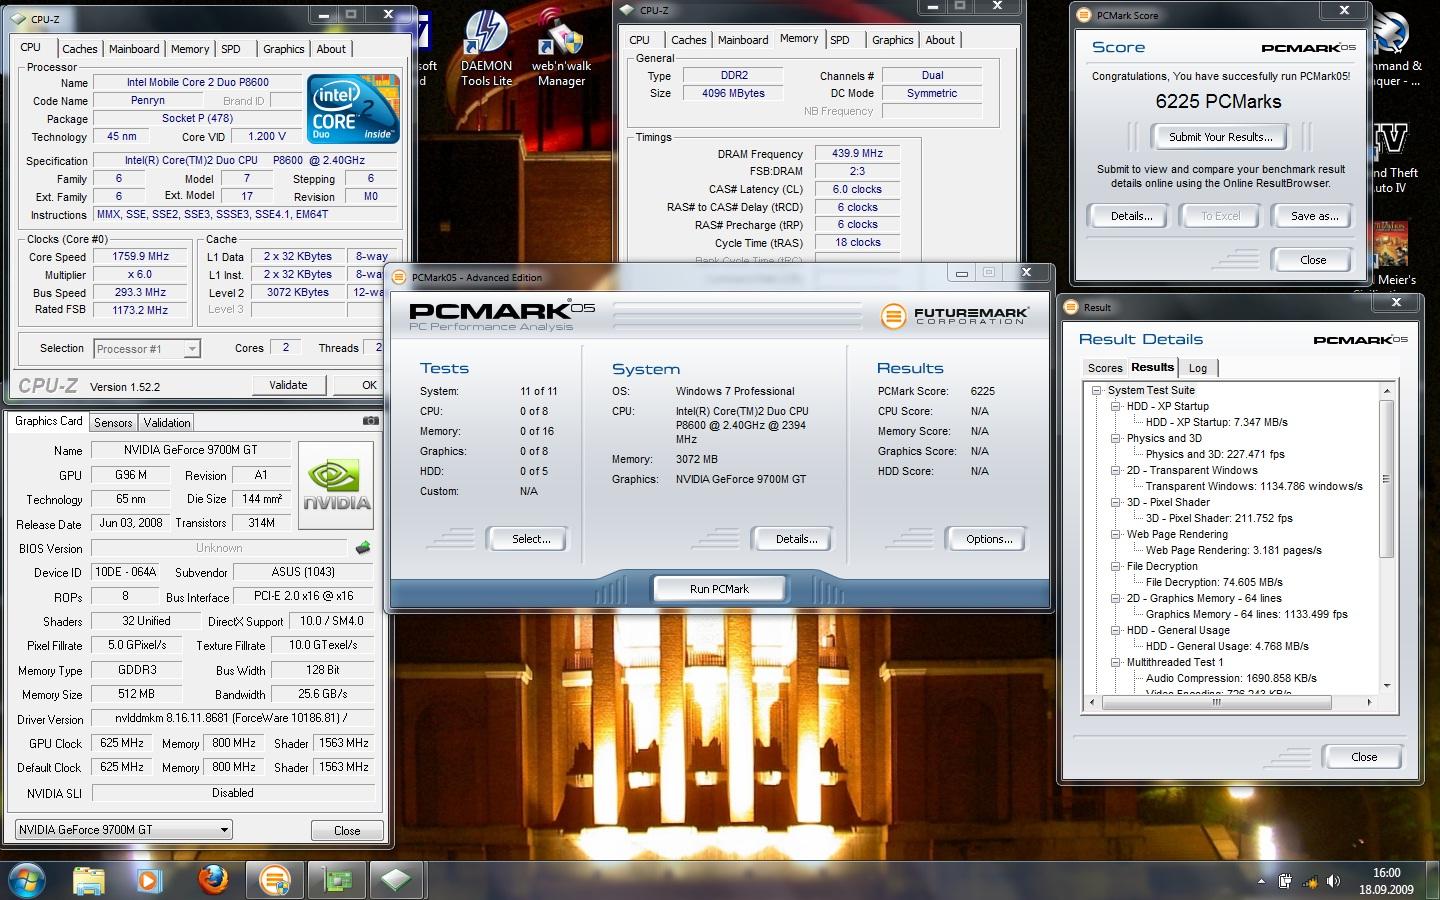The height and width of the screenshot is (900, 1440).
Task: Click the driver version field in GPU-Z
Action: coord(232,718)
